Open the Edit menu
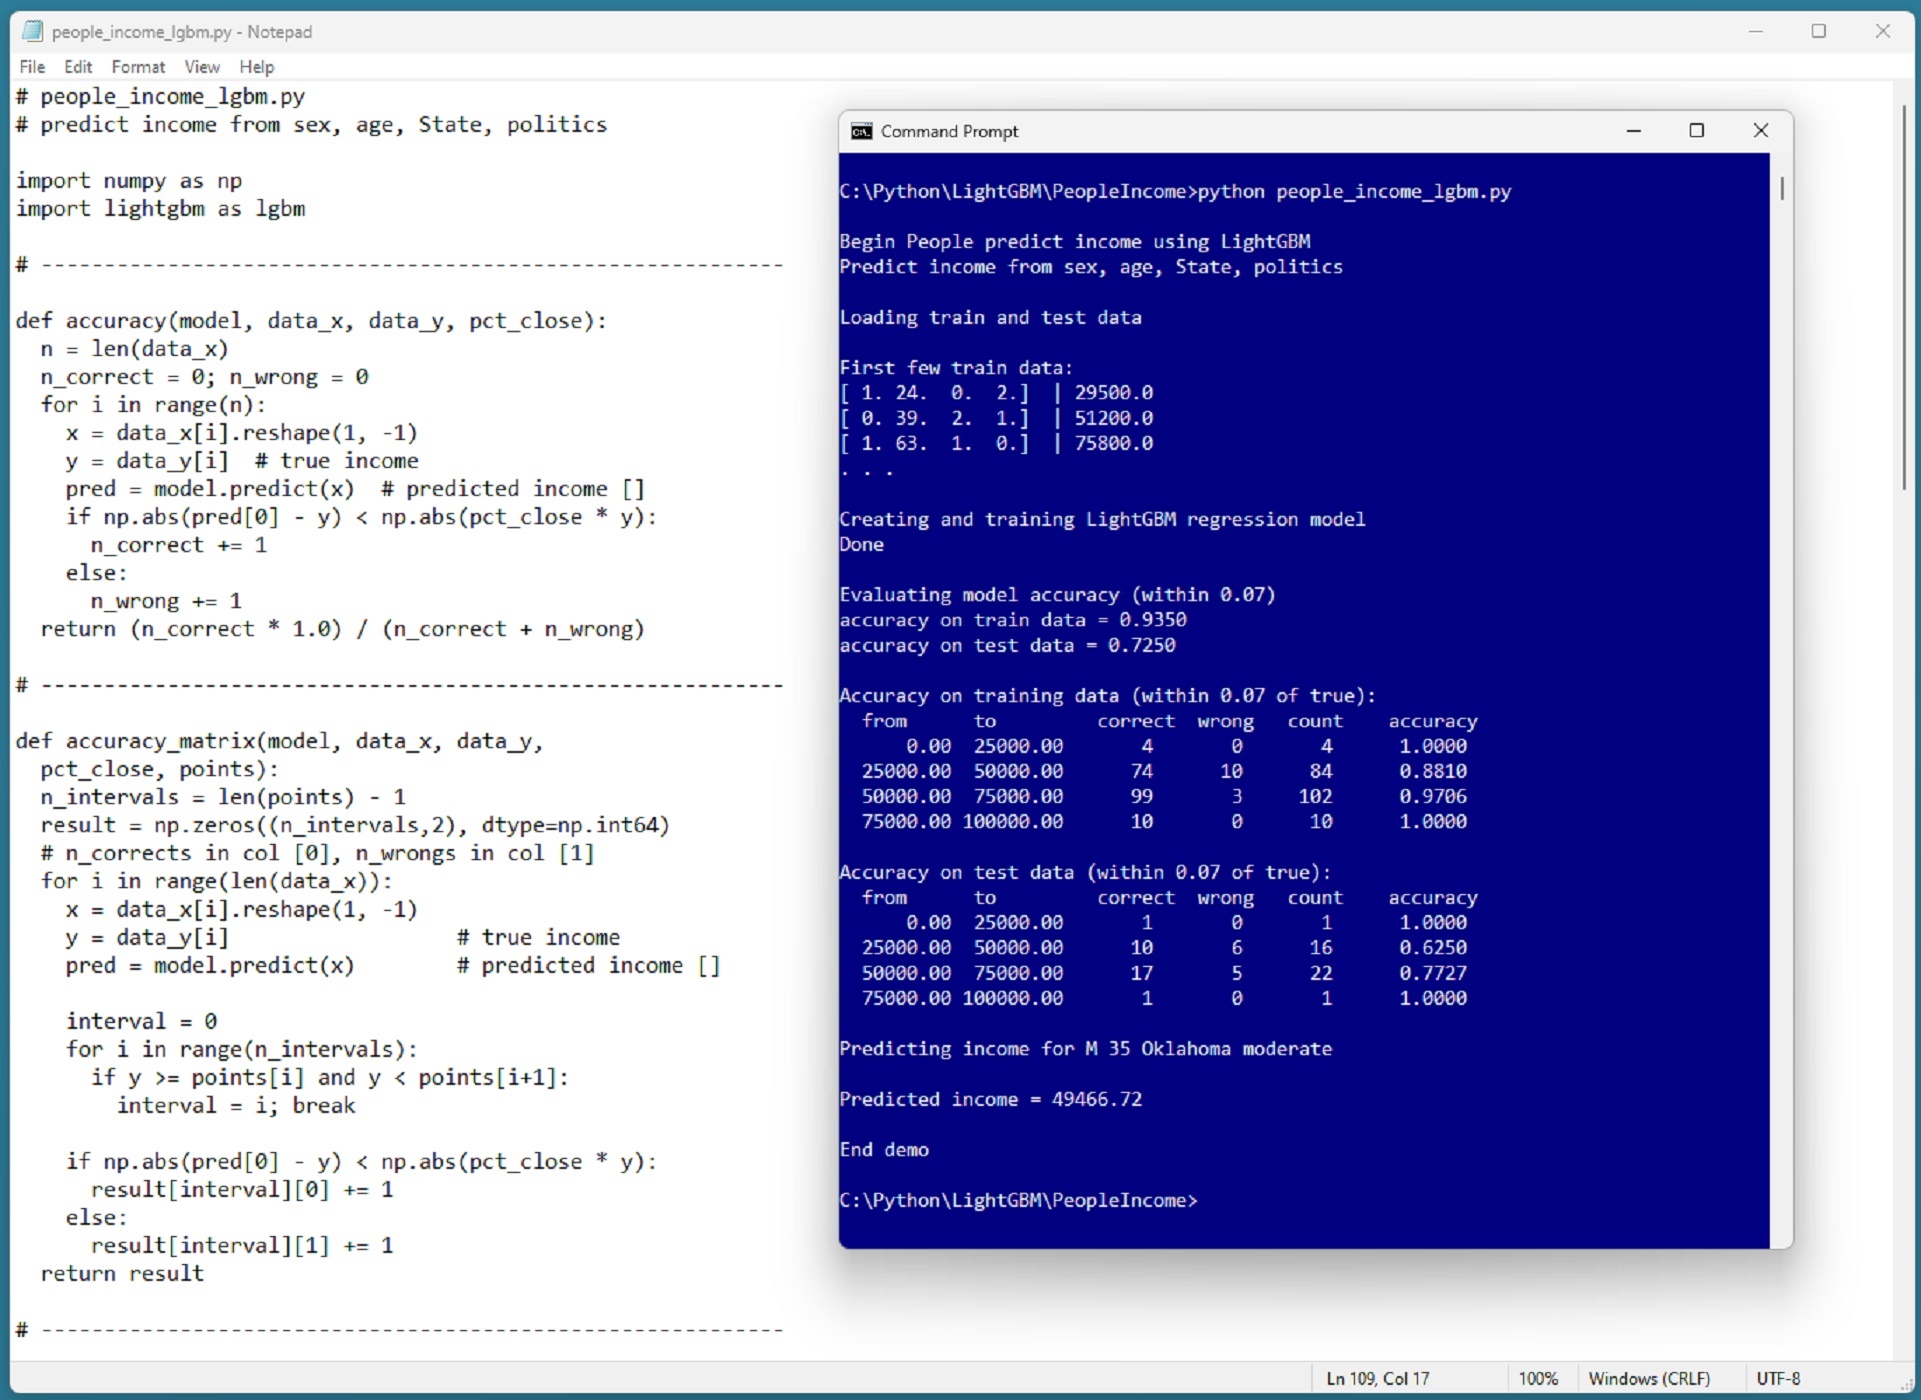 click(78, 67)
